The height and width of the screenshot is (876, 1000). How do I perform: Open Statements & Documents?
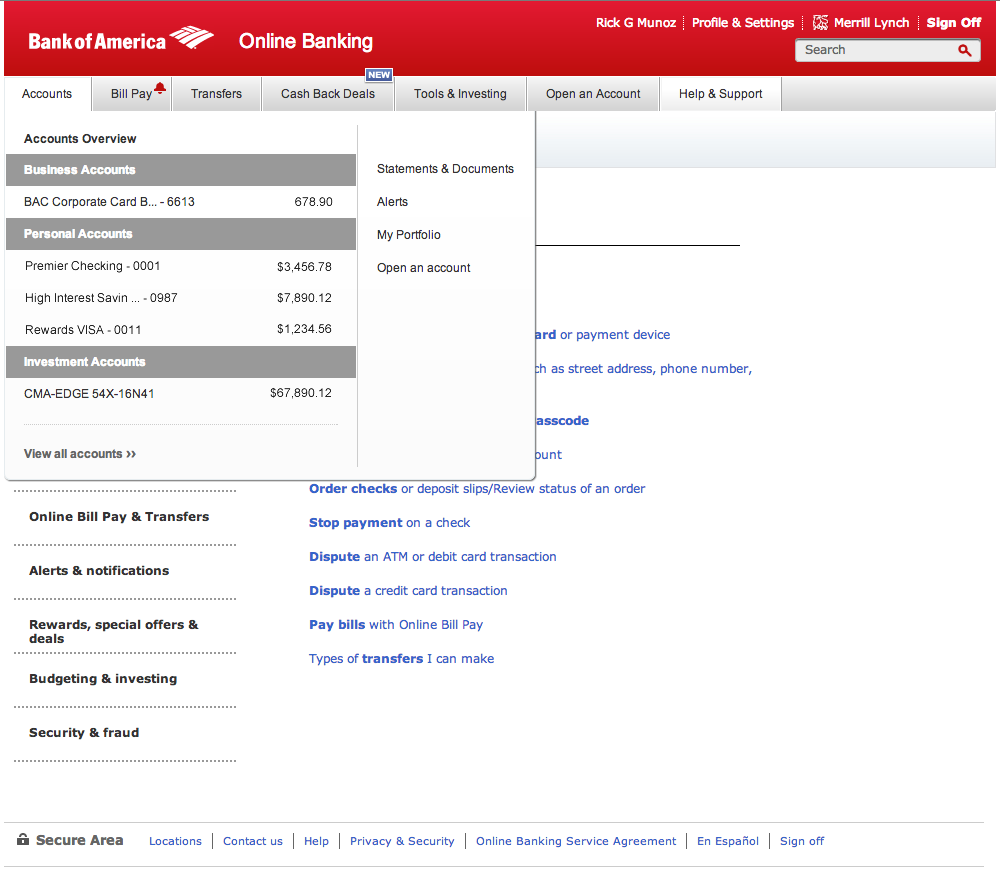point(445,169)
